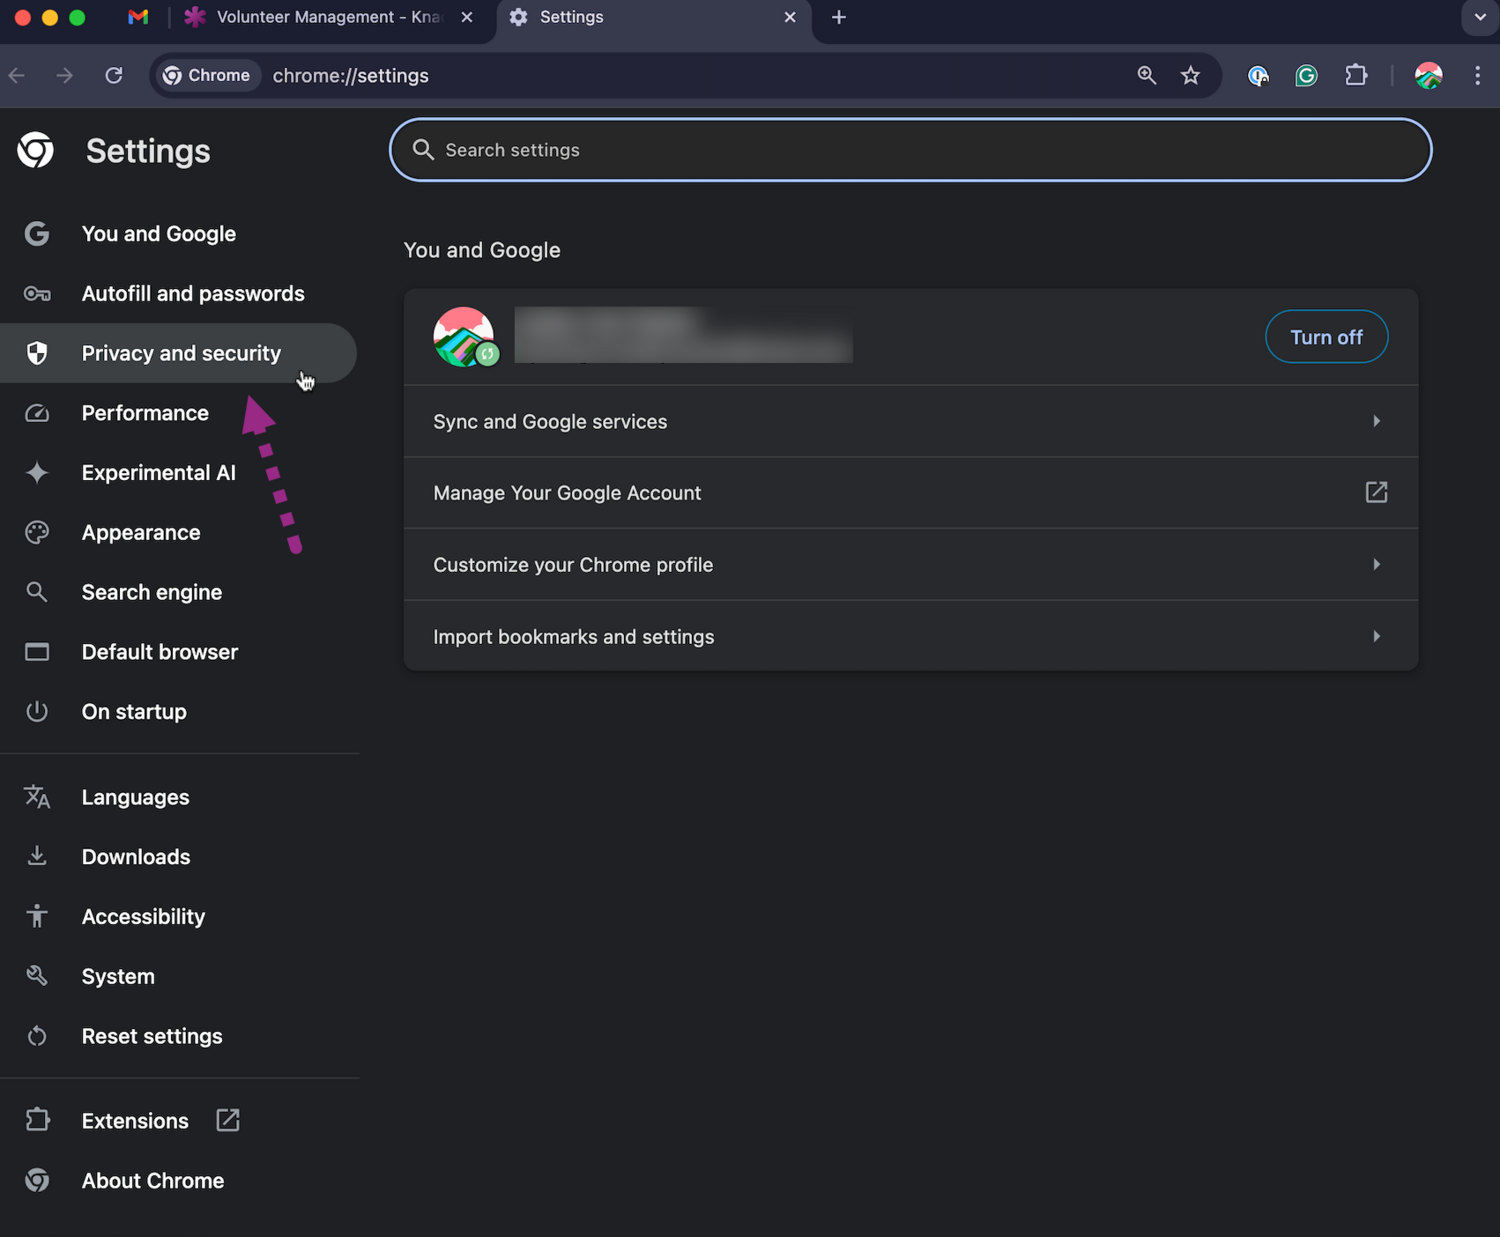The height and width of the screenshot is (1237, 1500).
Task: Click the Turn off sync button
Action: coord(1326,337)
